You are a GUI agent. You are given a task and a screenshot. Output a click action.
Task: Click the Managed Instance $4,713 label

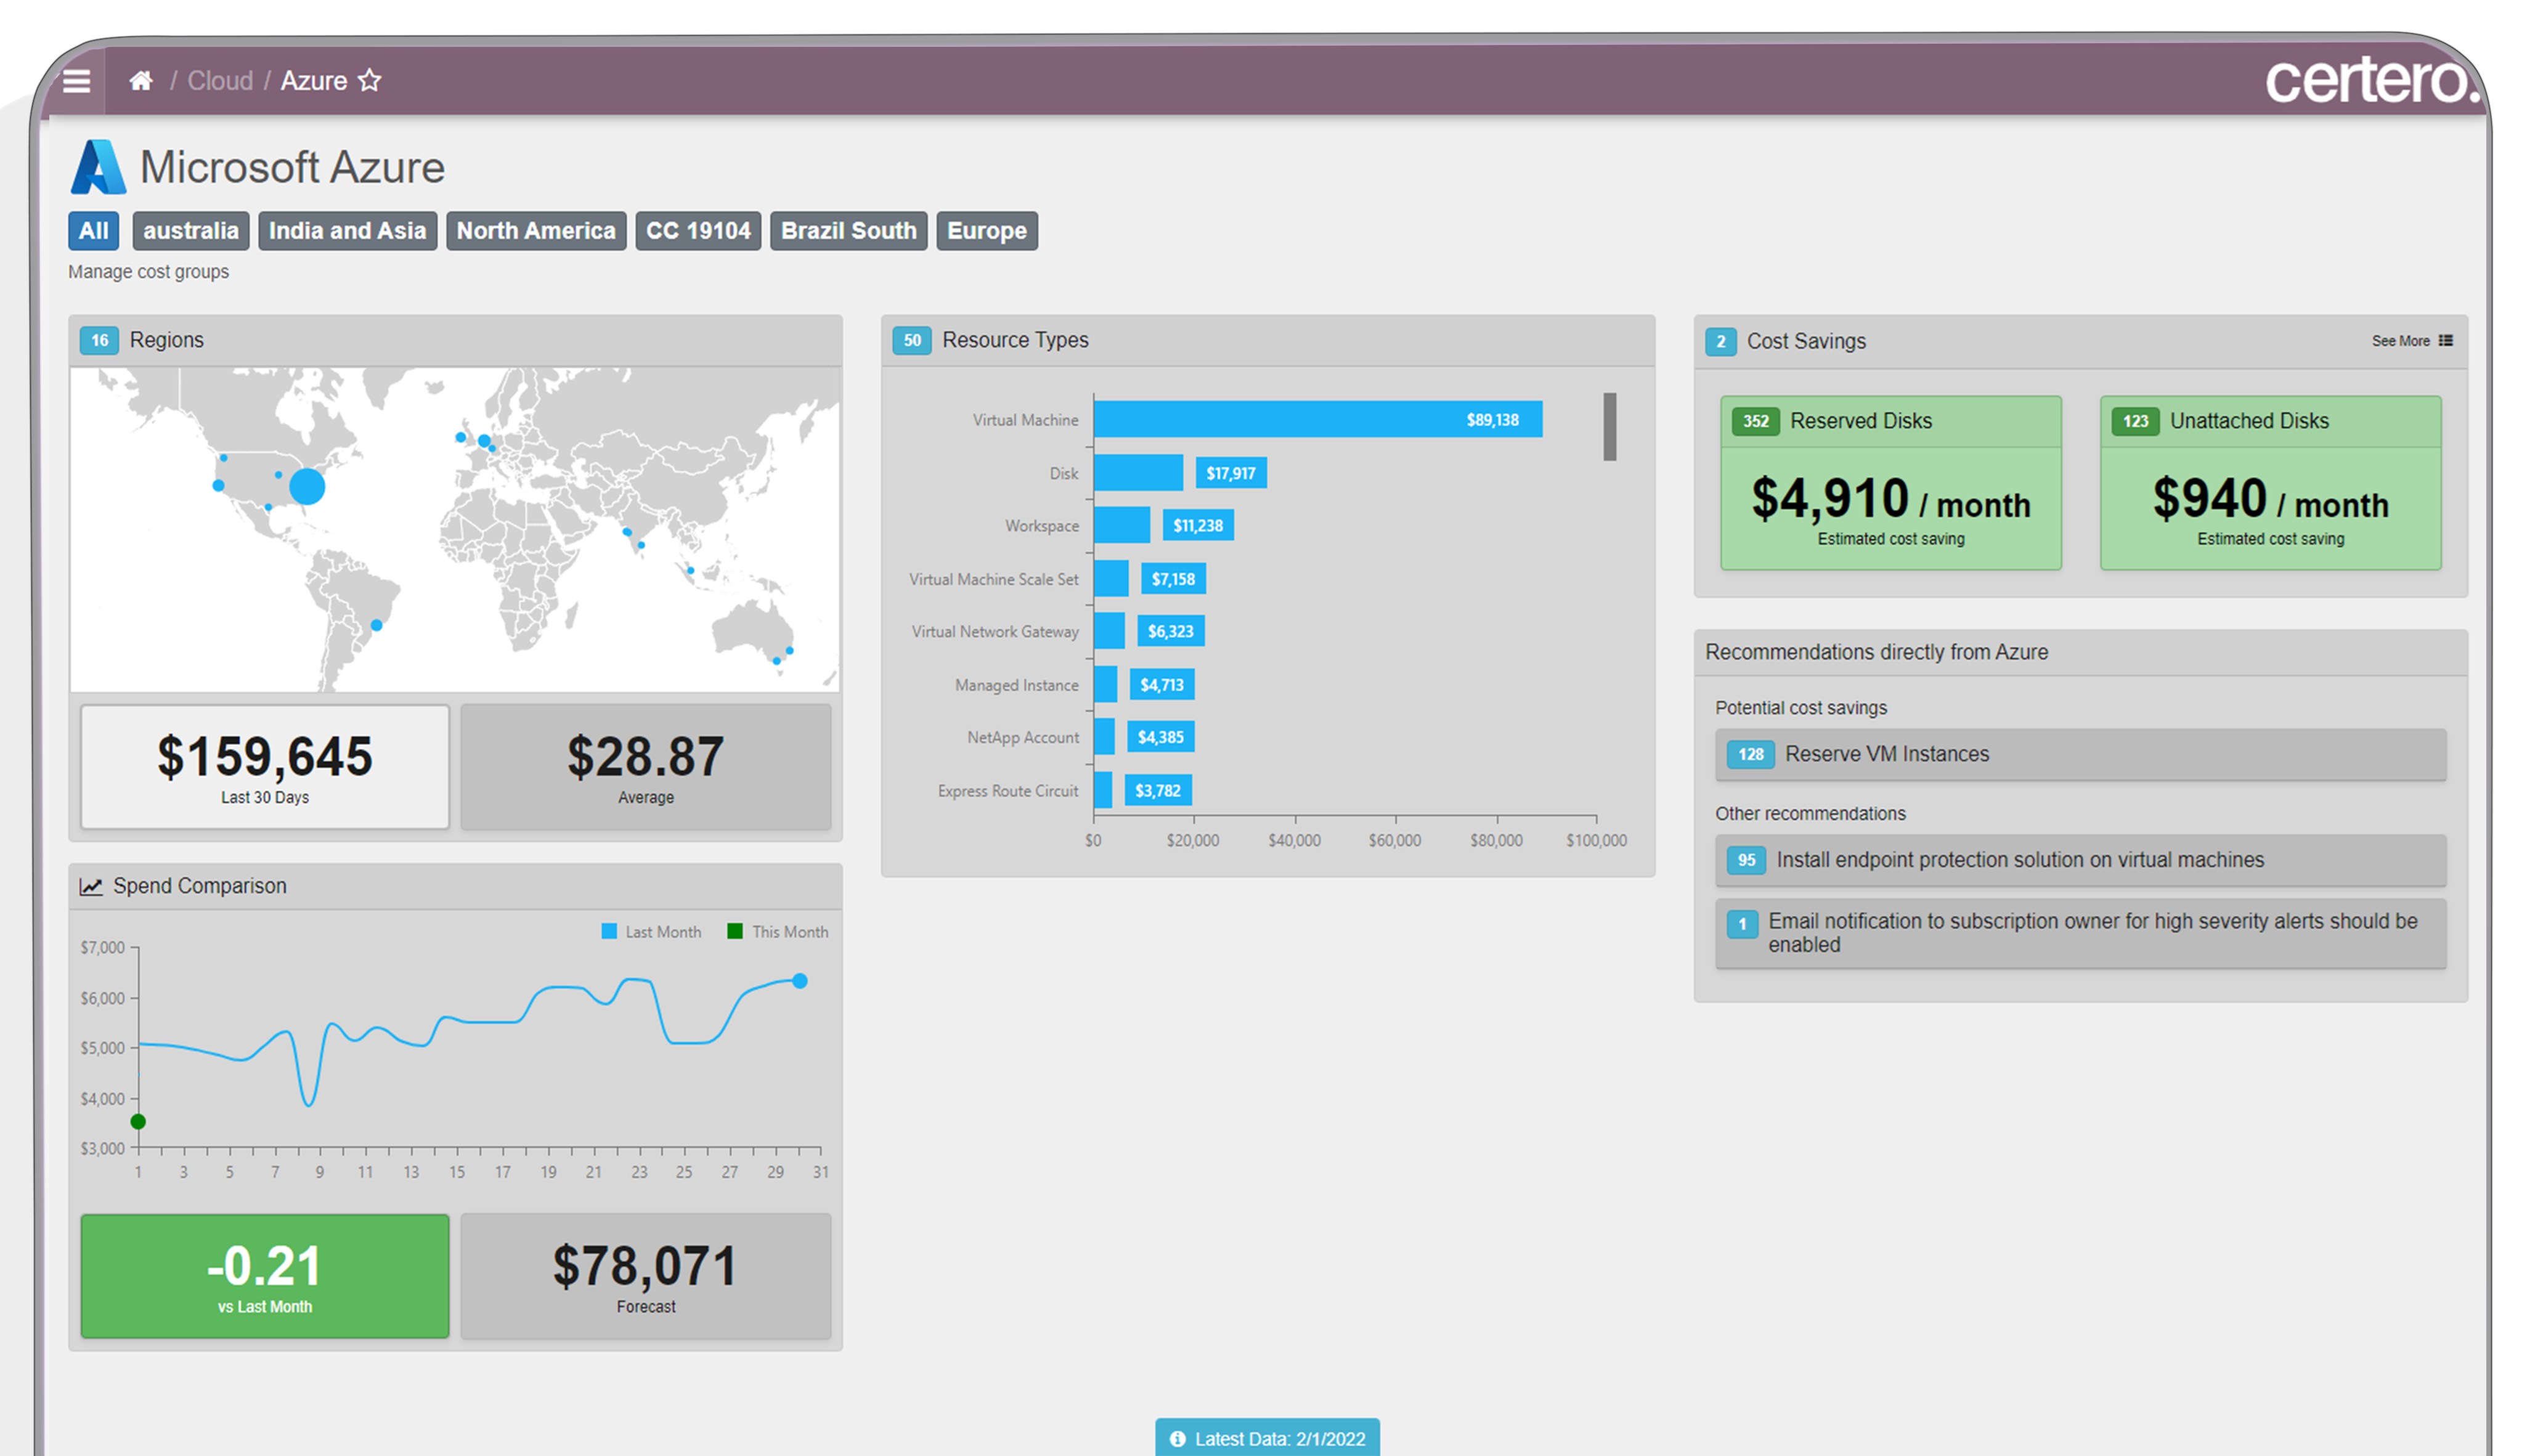1162,685
